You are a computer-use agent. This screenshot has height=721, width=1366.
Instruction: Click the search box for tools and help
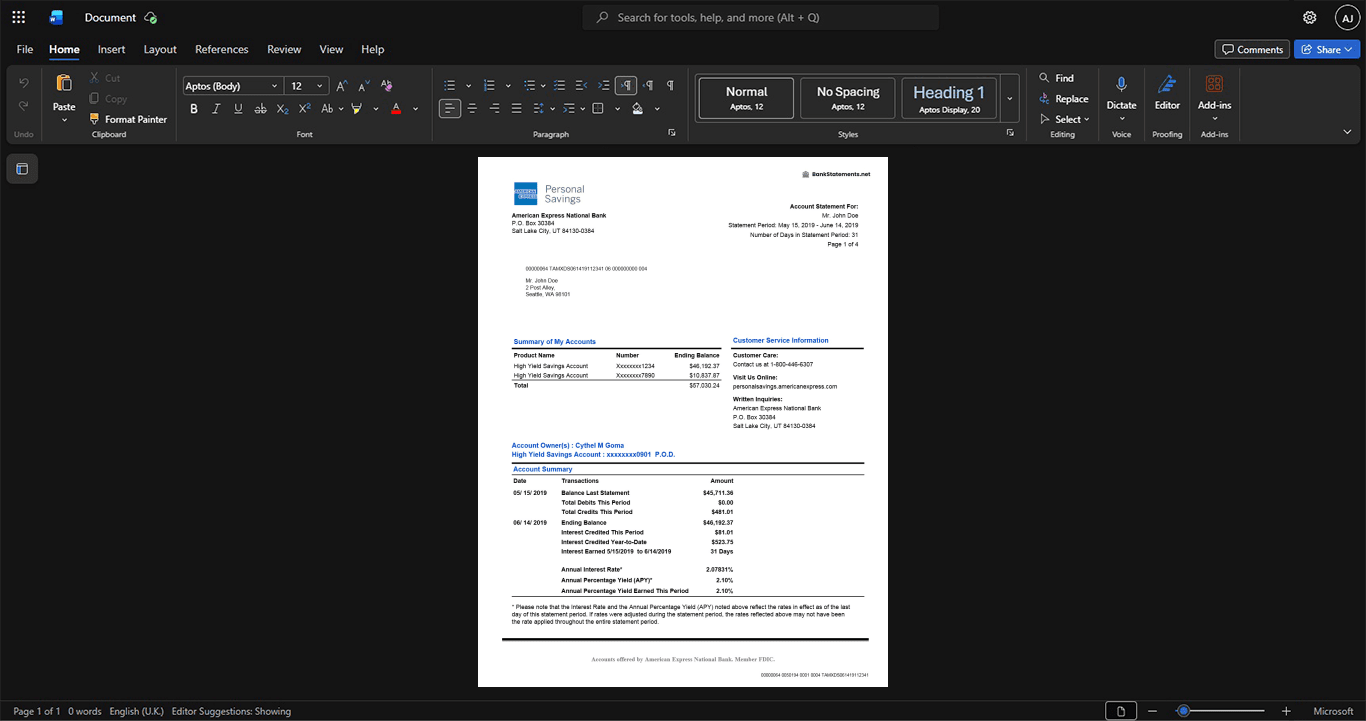pyautogui.click(x=761, y=17)
